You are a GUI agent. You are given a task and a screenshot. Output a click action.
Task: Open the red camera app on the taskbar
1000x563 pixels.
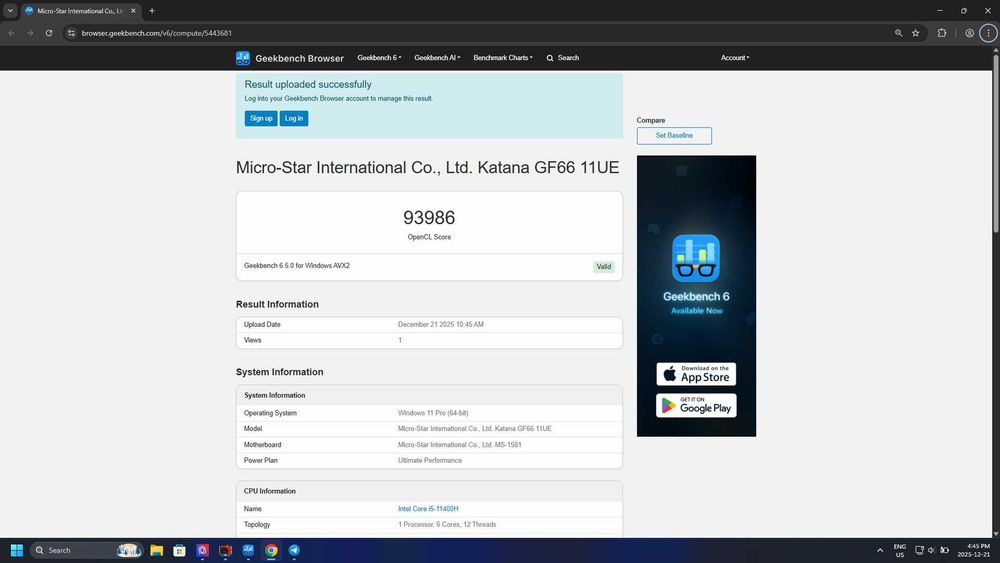(225, 550)
